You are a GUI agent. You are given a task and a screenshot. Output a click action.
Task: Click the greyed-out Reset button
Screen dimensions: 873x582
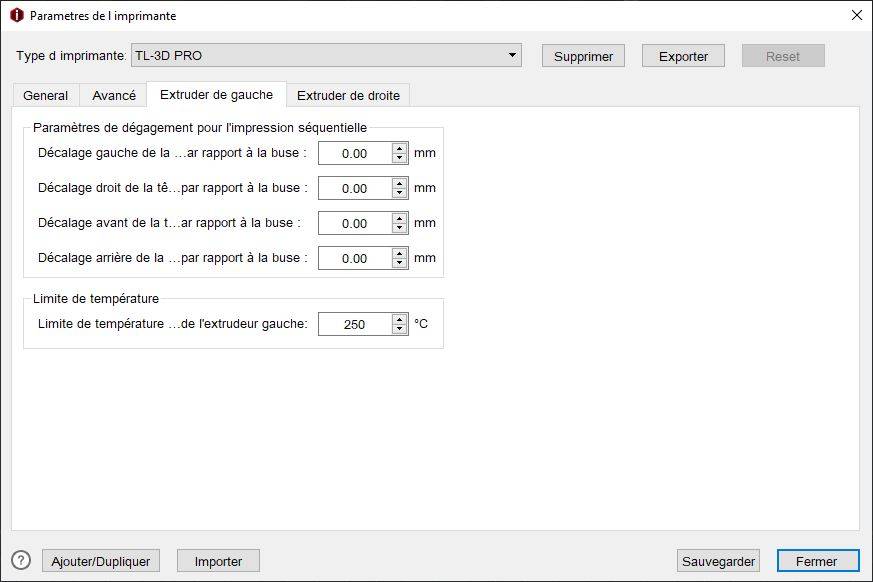pos(783,56)
